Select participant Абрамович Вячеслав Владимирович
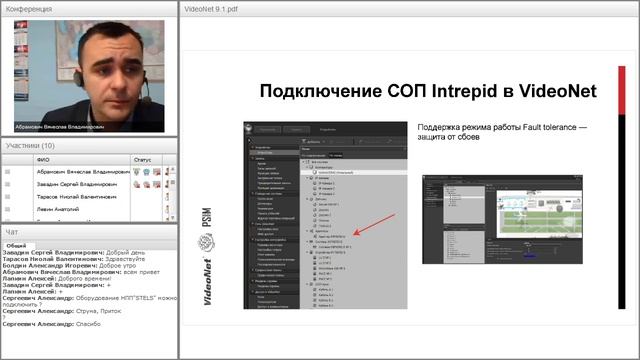 (83, 172)
